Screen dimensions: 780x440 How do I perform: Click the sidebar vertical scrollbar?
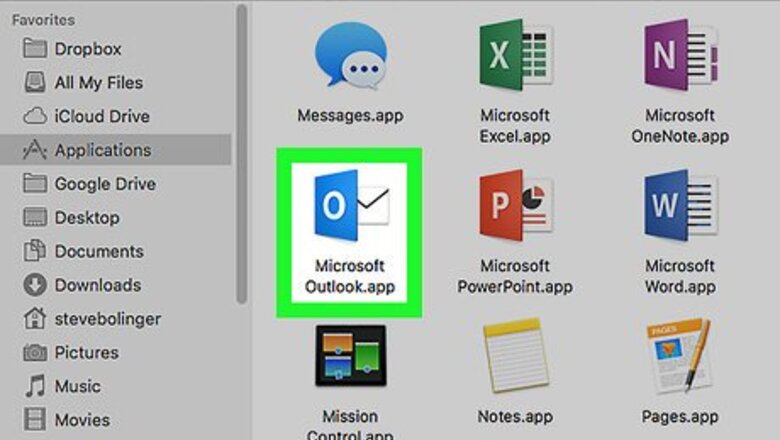coord(241,150)
